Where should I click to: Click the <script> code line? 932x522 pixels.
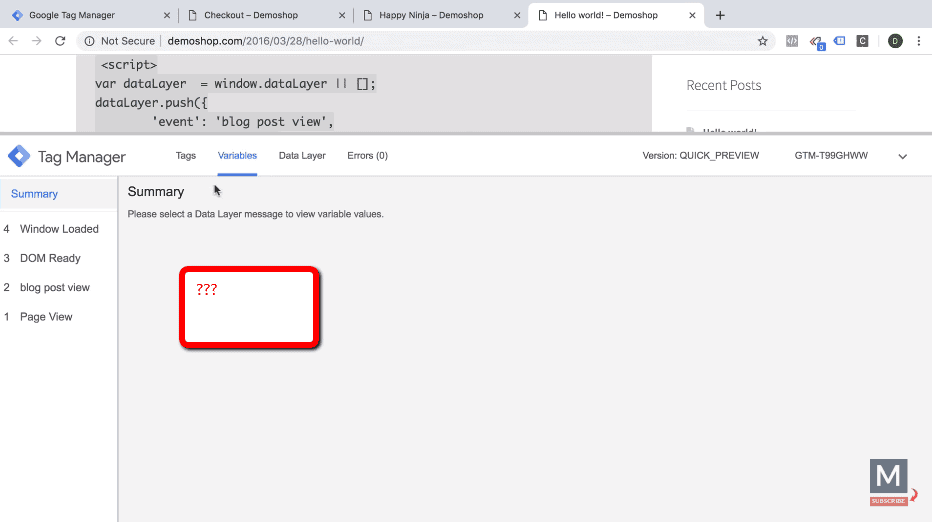pos(129,65)
